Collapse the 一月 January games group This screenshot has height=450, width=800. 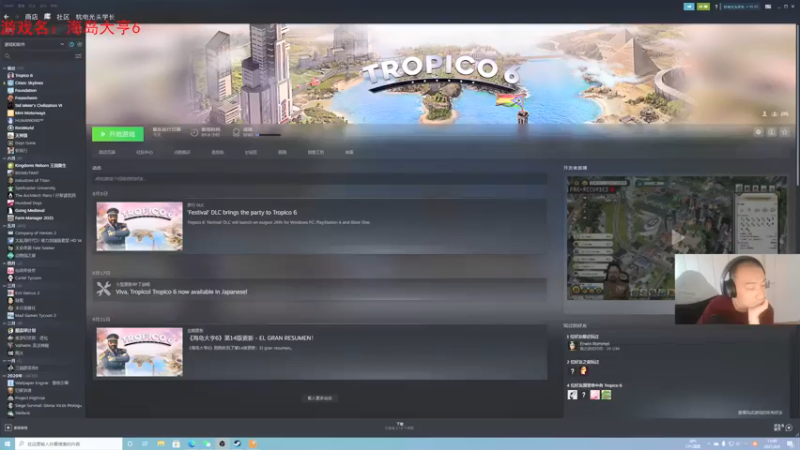pos(5,361)
